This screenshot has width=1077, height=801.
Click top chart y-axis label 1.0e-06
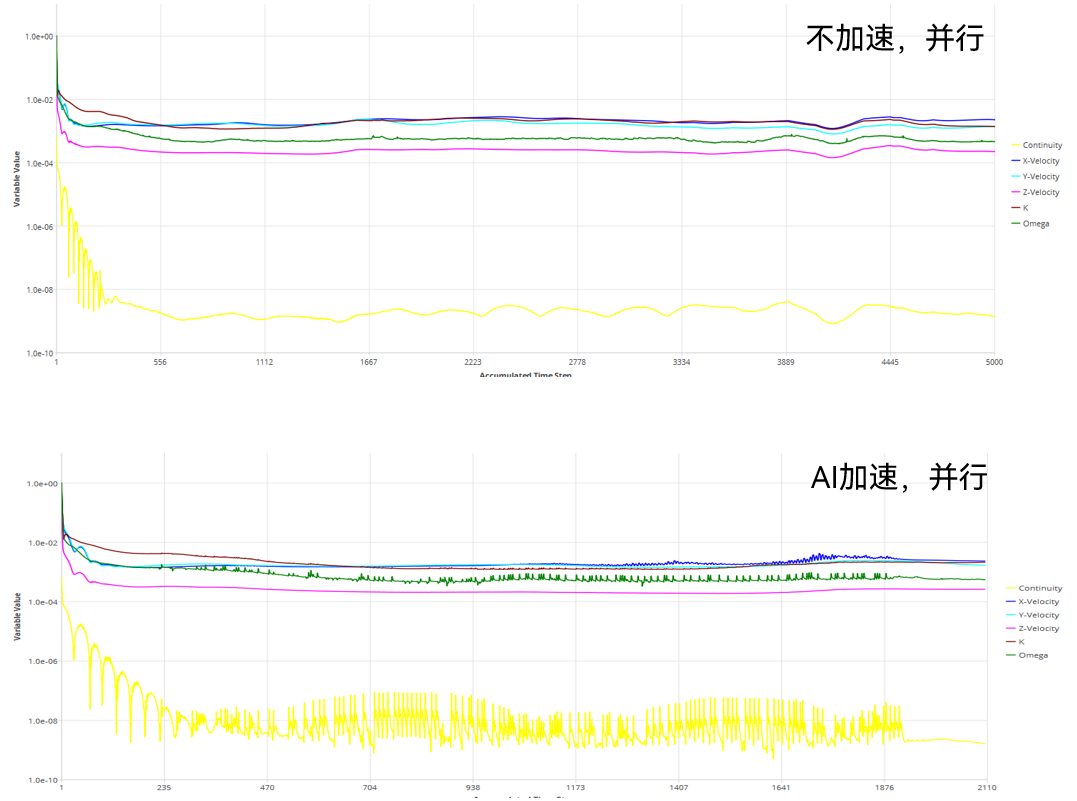tap(39, 227)
